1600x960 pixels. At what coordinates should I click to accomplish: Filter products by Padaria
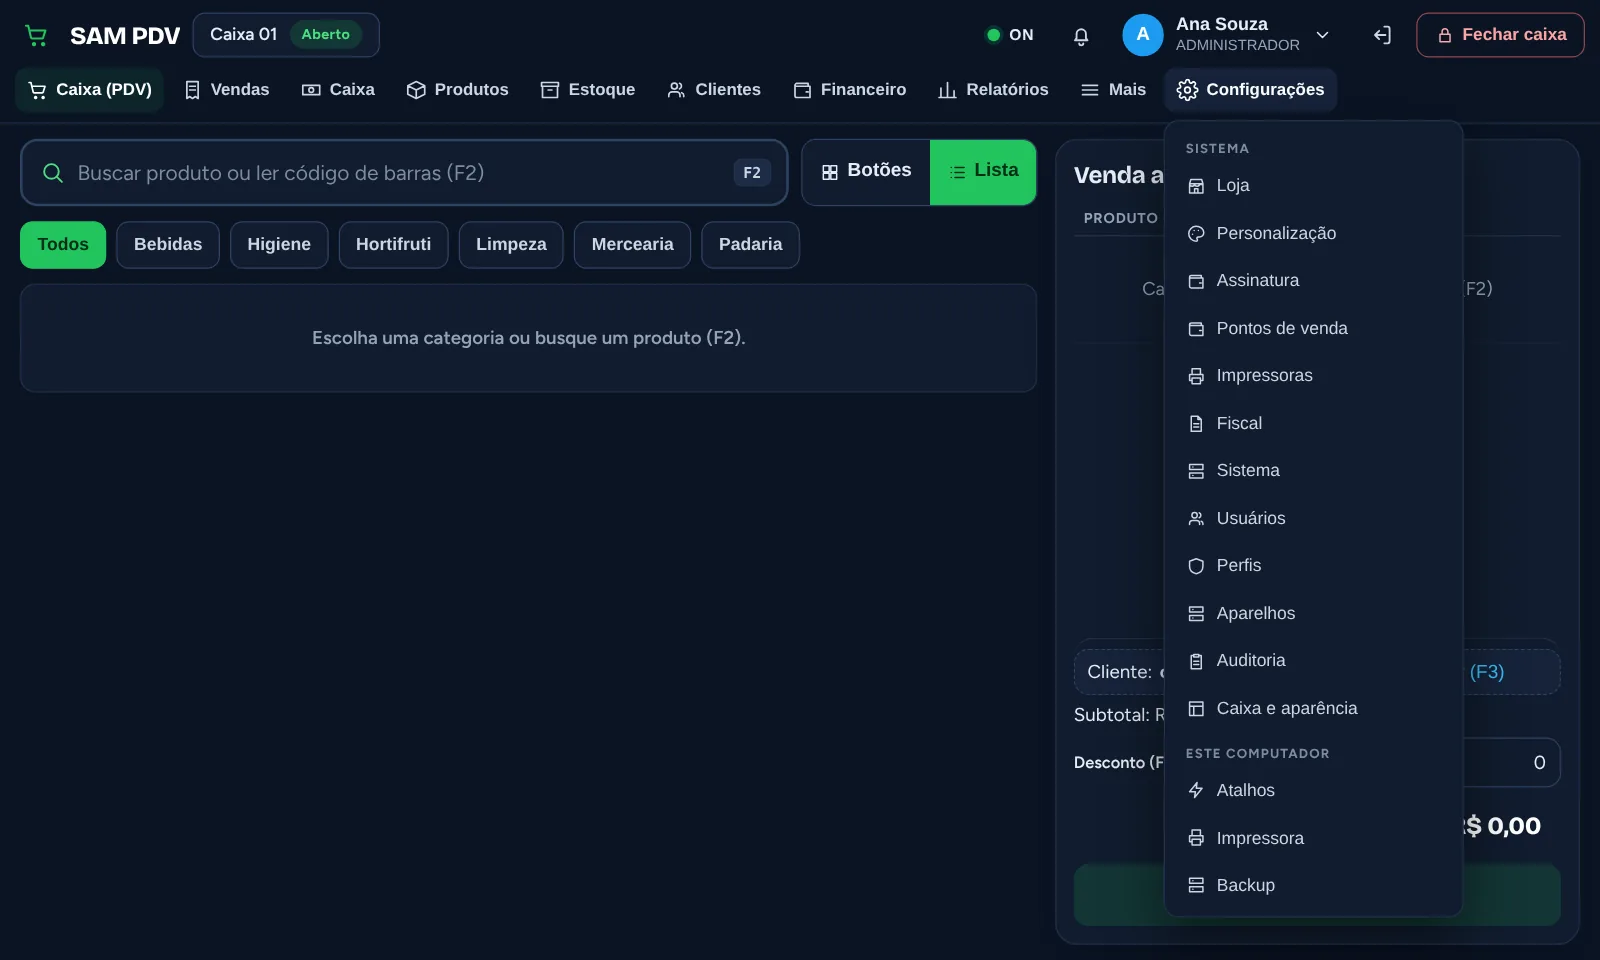750,245
